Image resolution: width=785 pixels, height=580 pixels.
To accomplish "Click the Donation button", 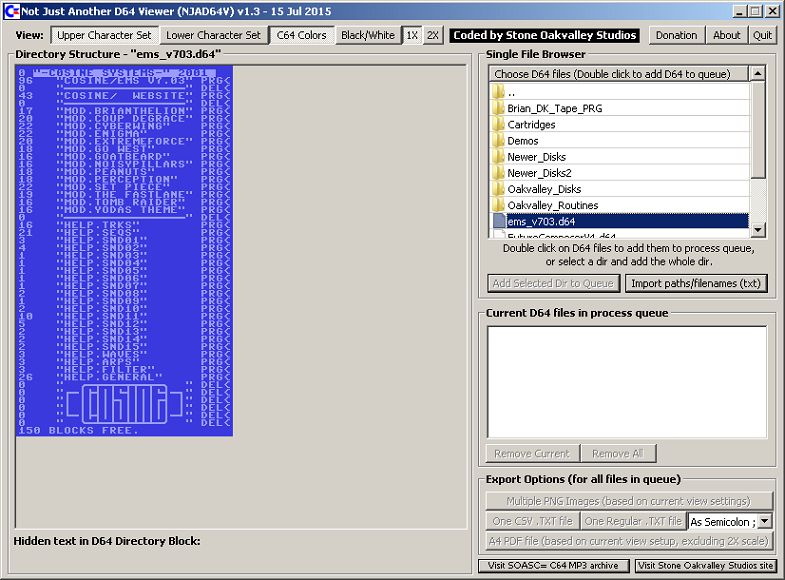I will [677, 35].
